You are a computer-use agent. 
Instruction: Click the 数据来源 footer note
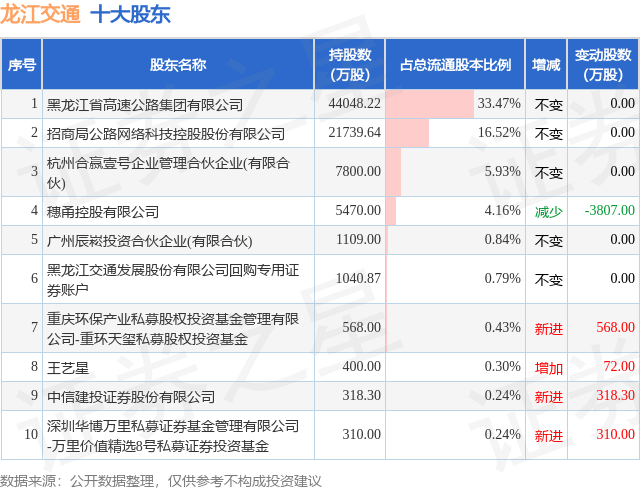161,481
